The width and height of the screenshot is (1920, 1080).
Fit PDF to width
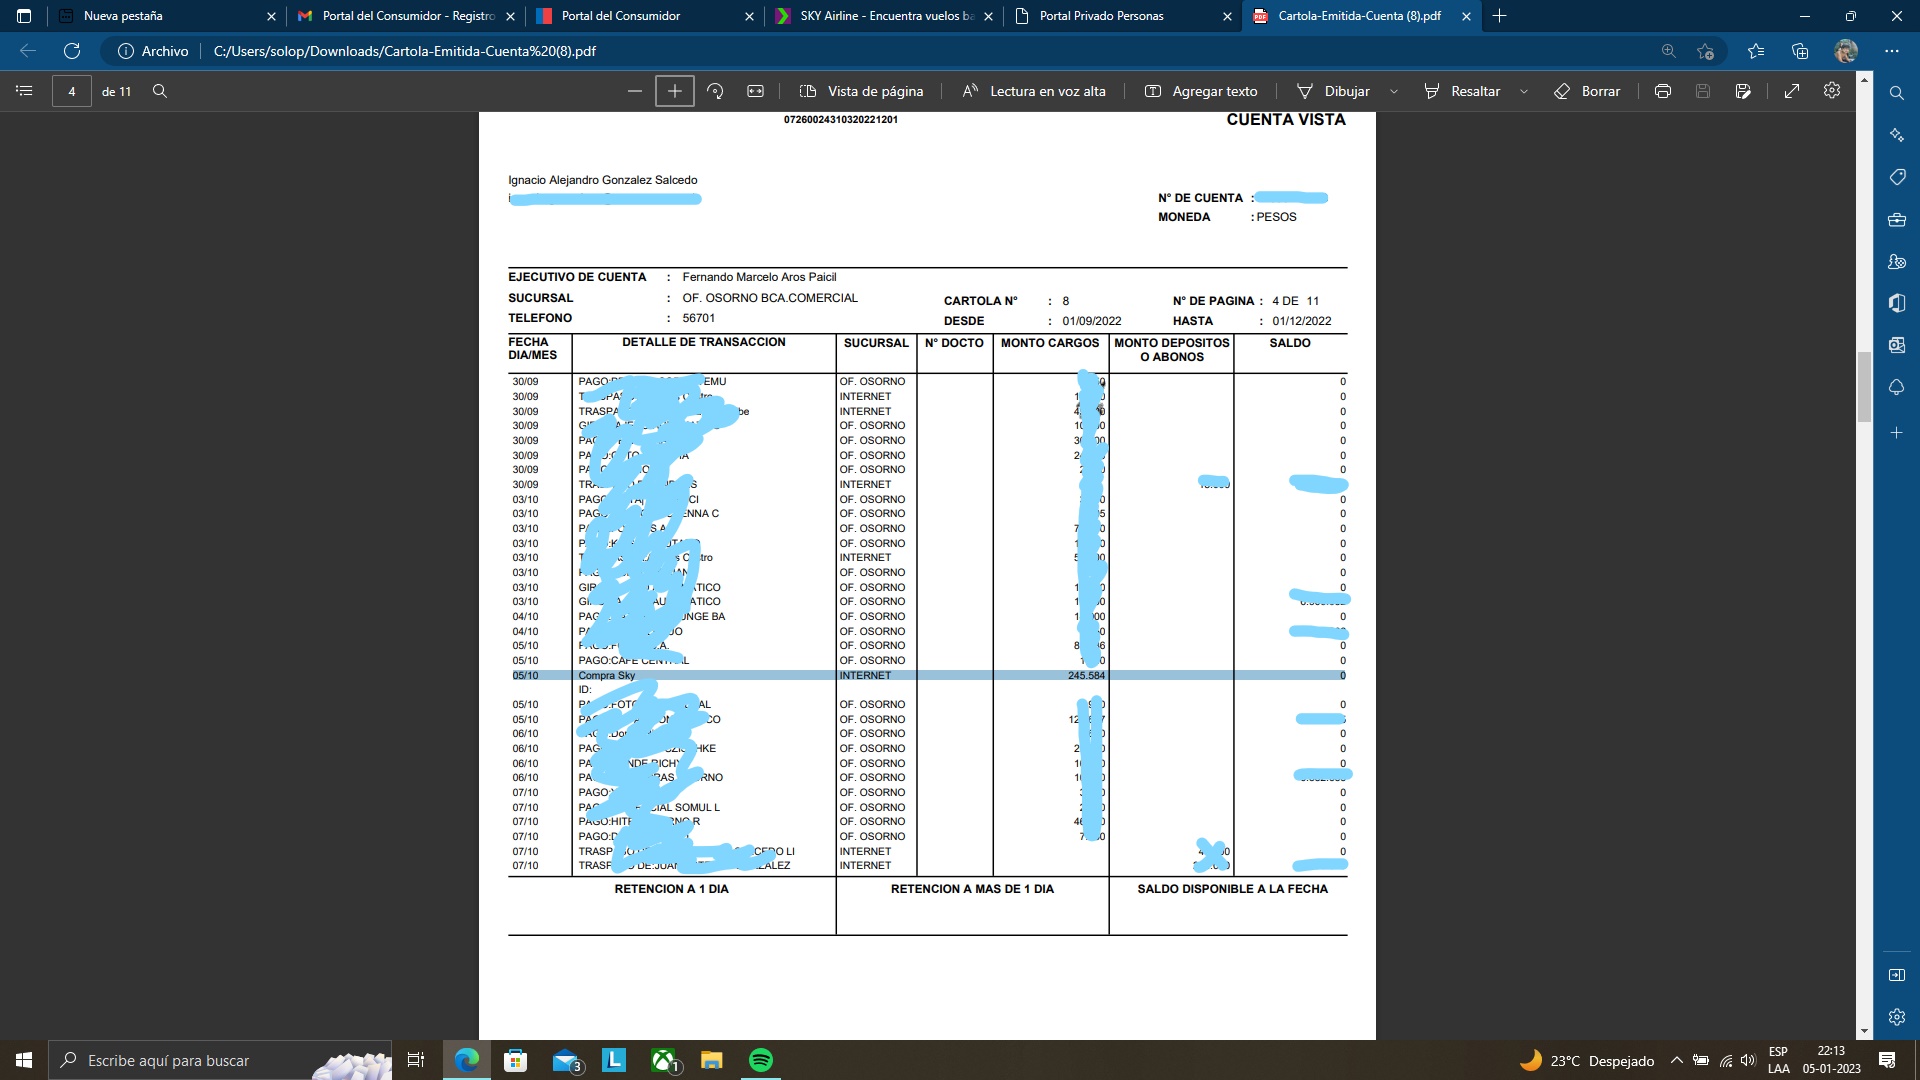click(x=756, y=91)
